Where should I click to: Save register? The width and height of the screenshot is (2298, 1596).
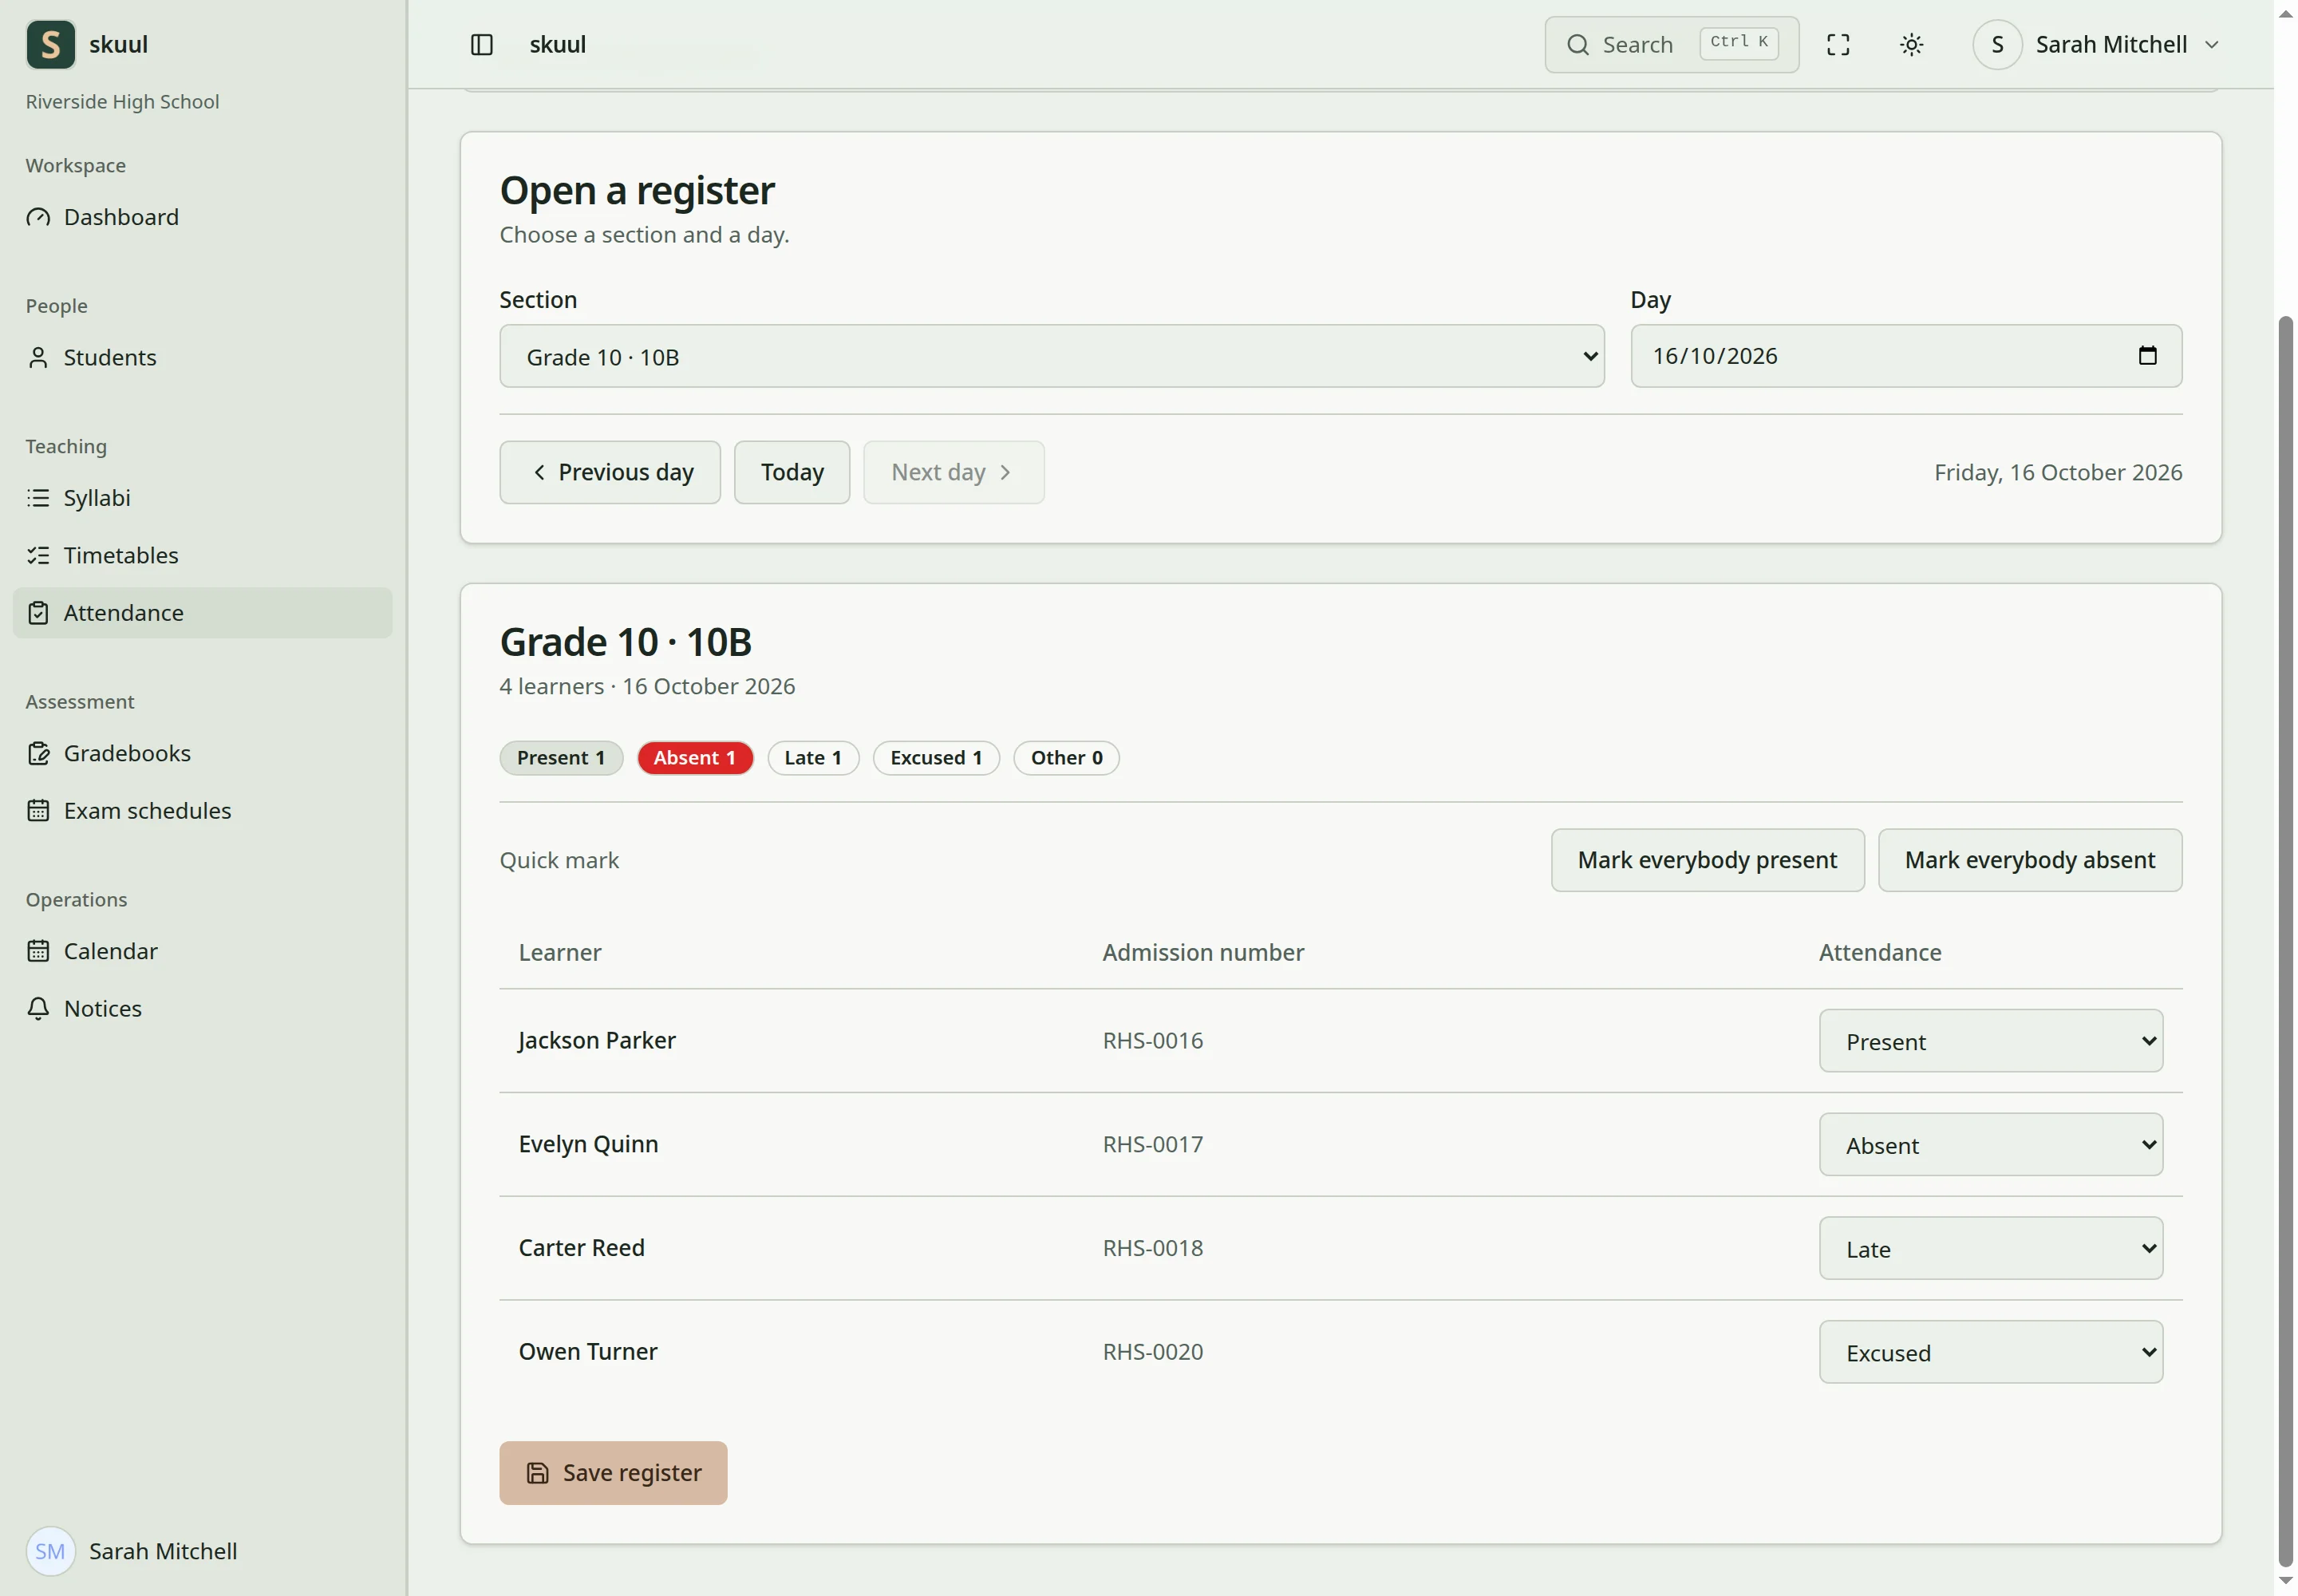pyautogui.click(x=613, y=1472)
